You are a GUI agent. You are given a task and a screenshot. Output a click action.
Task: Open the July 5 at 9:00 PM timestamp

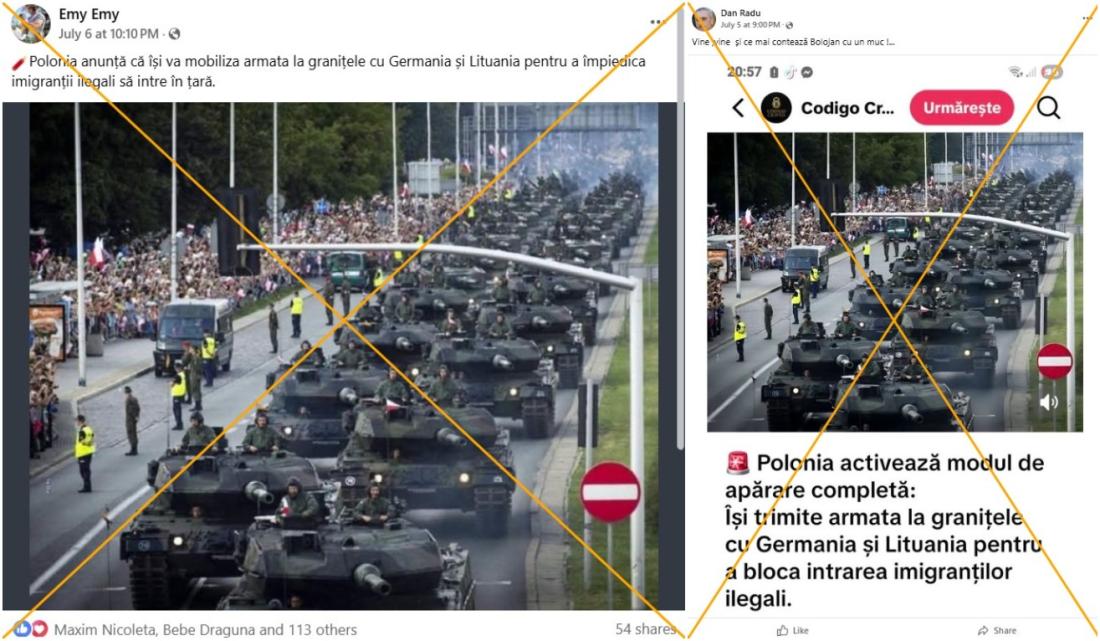752,25
